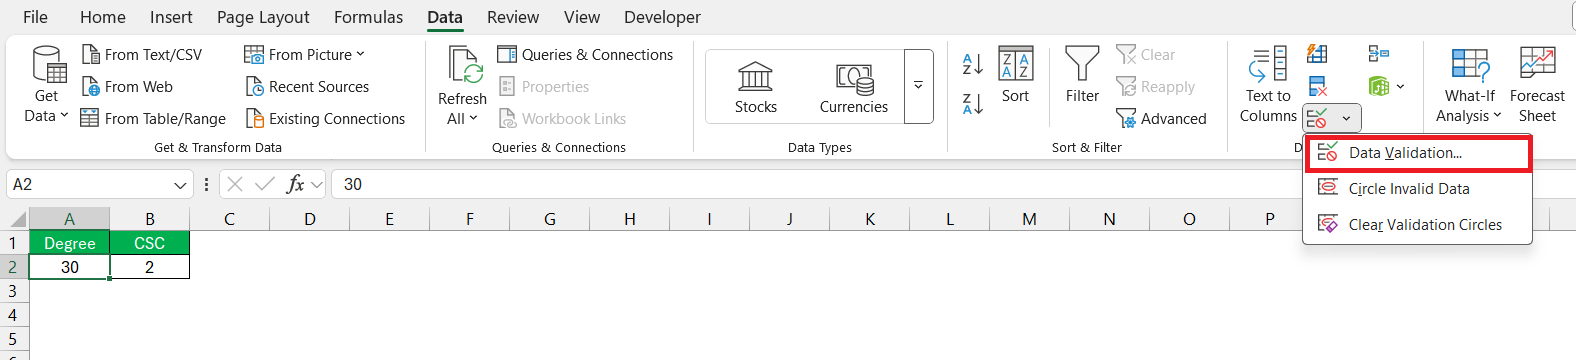Screen dimensions: 1576x360
Task: Click the Select All corner triangle
Action: [17, 220]
